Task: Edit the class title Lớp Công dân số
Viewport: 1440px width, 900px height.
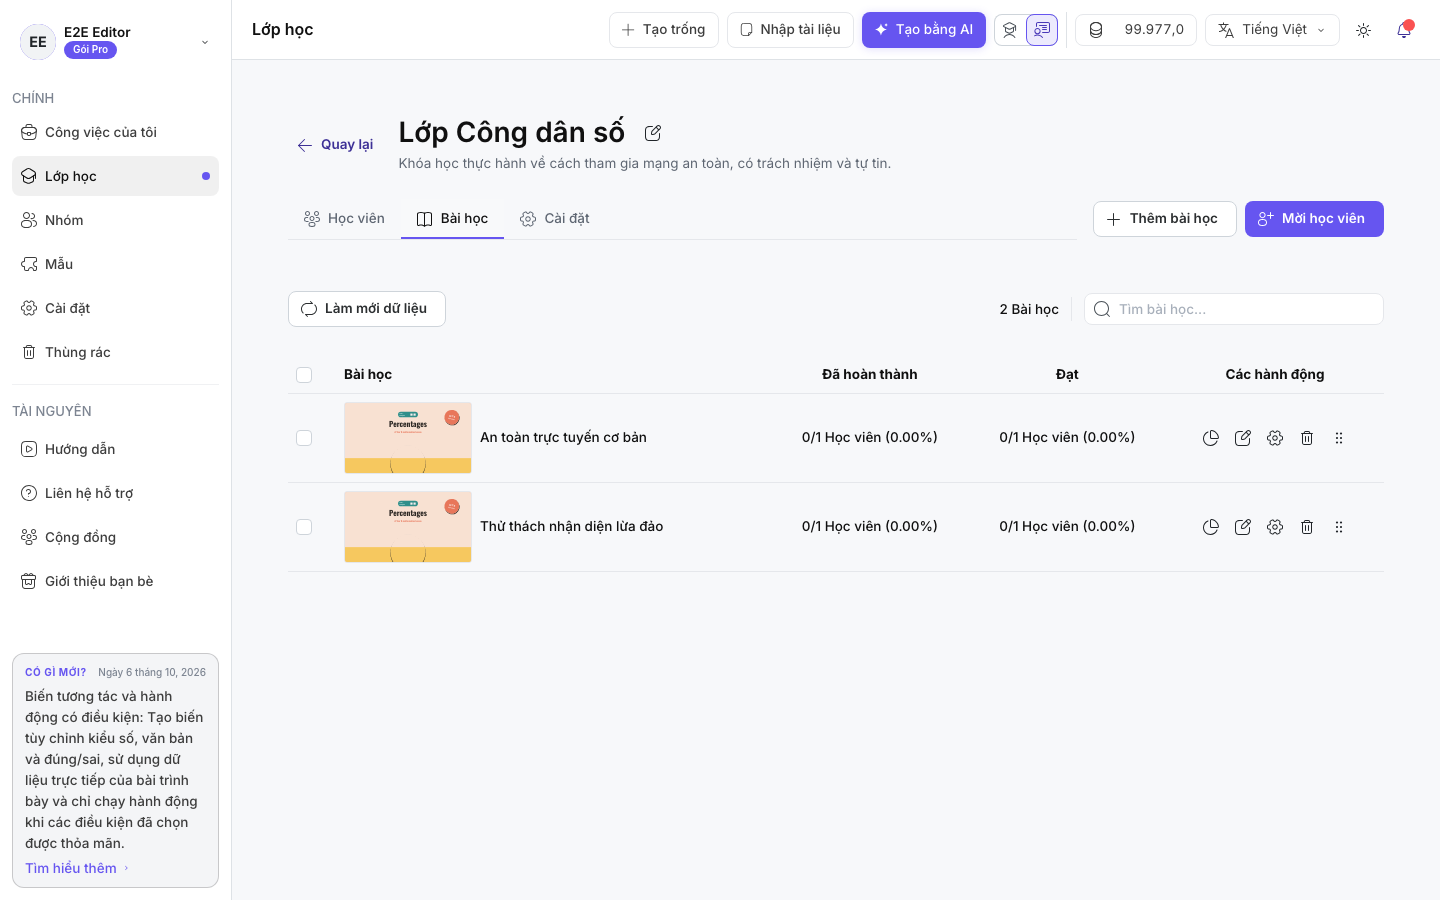Action: coord(653,133)
